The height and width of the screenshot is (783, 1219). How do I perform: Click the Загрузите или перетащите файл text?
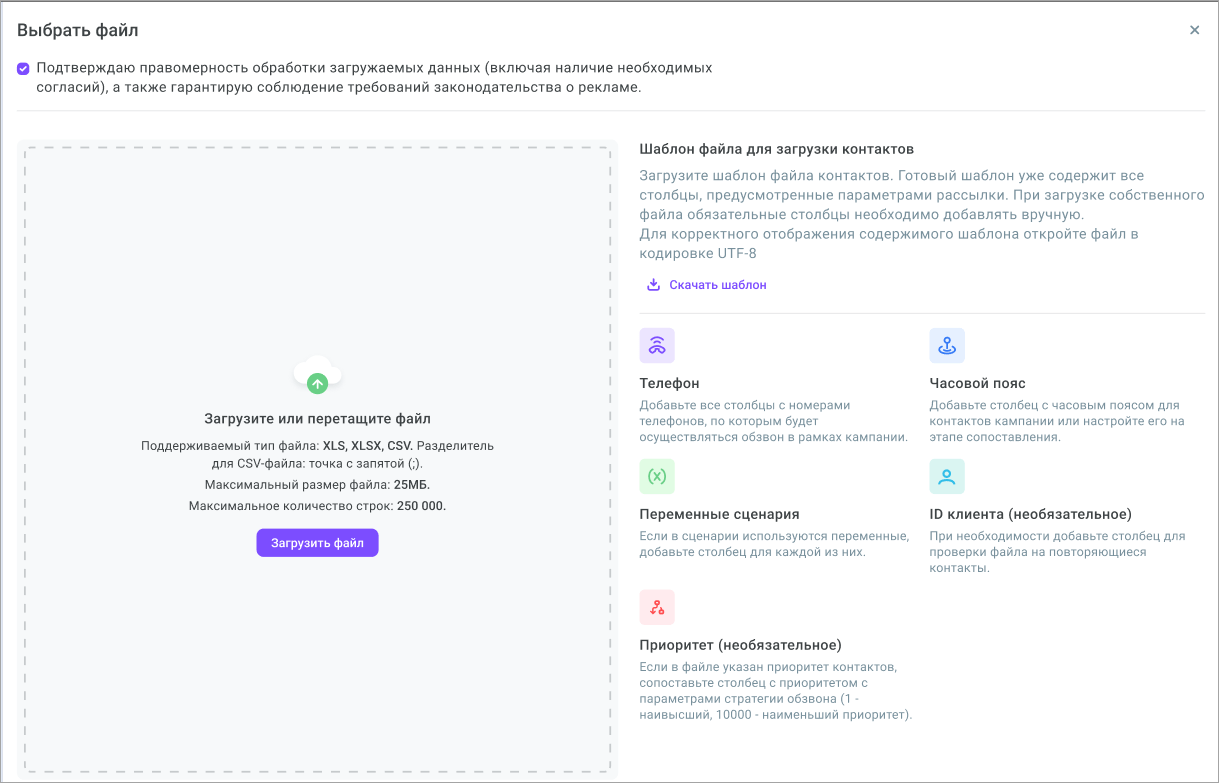coord(317,419)
